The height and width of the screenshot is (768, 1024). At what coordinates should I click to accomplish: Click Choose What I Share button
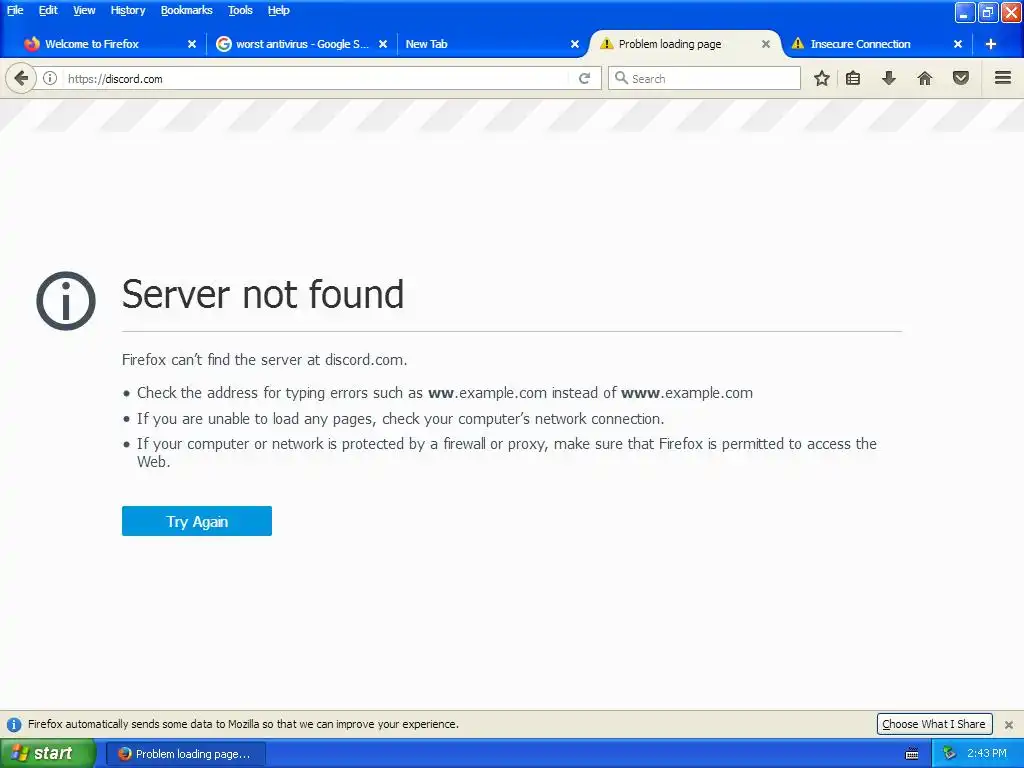click(934, 724)
